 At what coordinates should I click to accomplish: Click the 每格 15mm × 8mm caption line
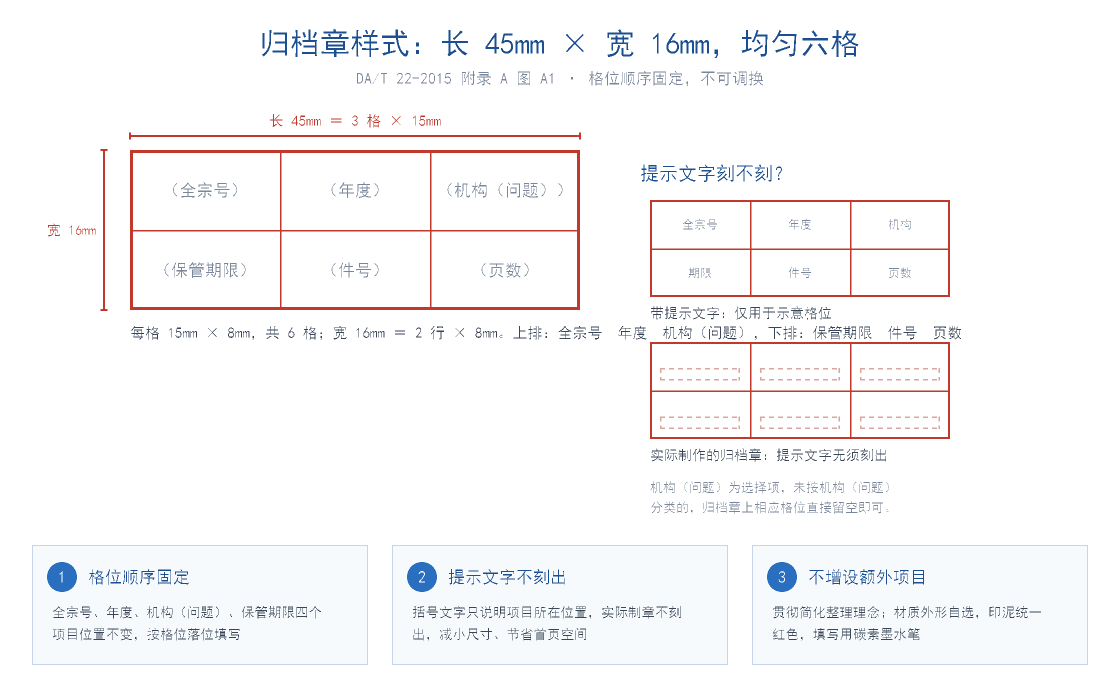click(546, 333)
